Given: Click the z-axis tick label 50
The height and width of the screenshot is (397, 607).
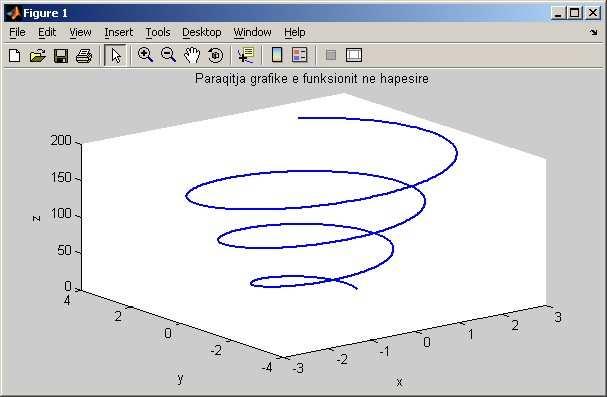Looking at the screenshot, I should 64,250.
